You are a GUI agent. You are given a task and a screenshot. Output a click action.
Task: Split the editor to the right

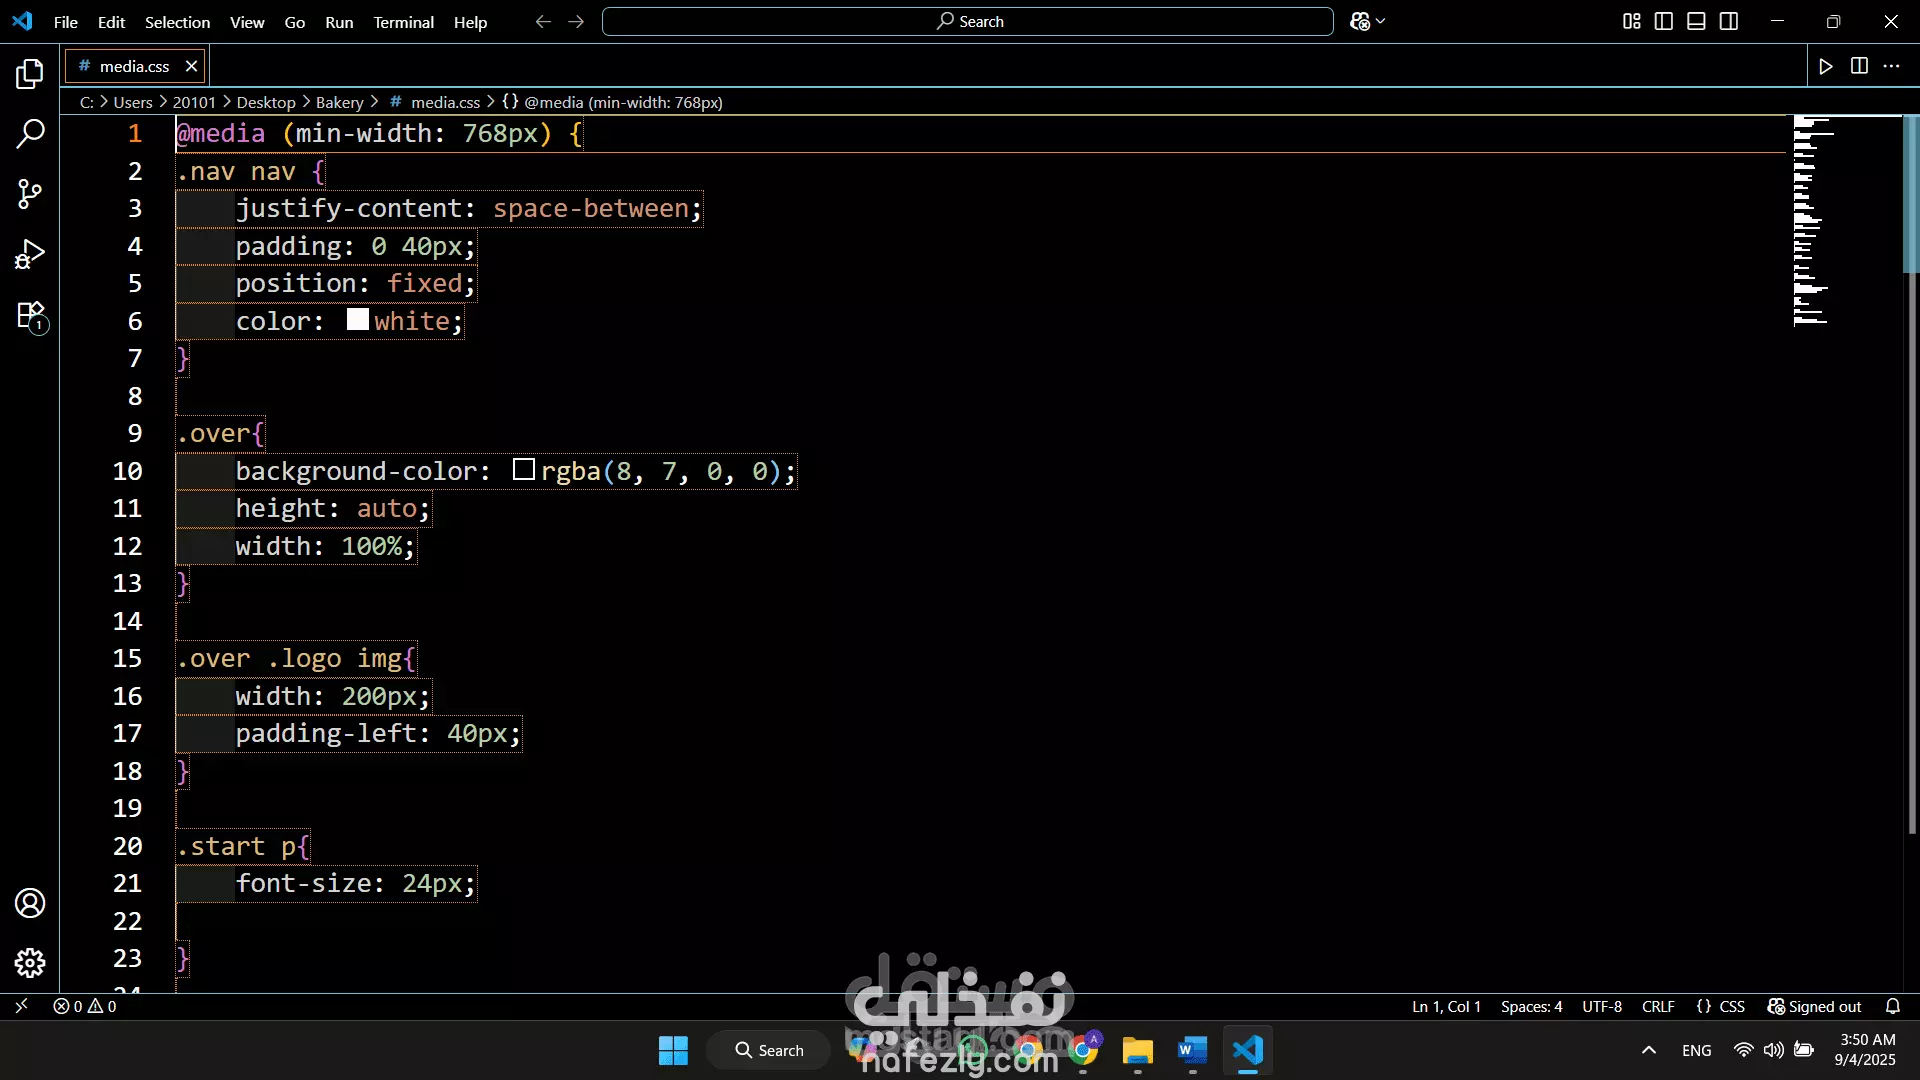click(x=1859, y=66)
